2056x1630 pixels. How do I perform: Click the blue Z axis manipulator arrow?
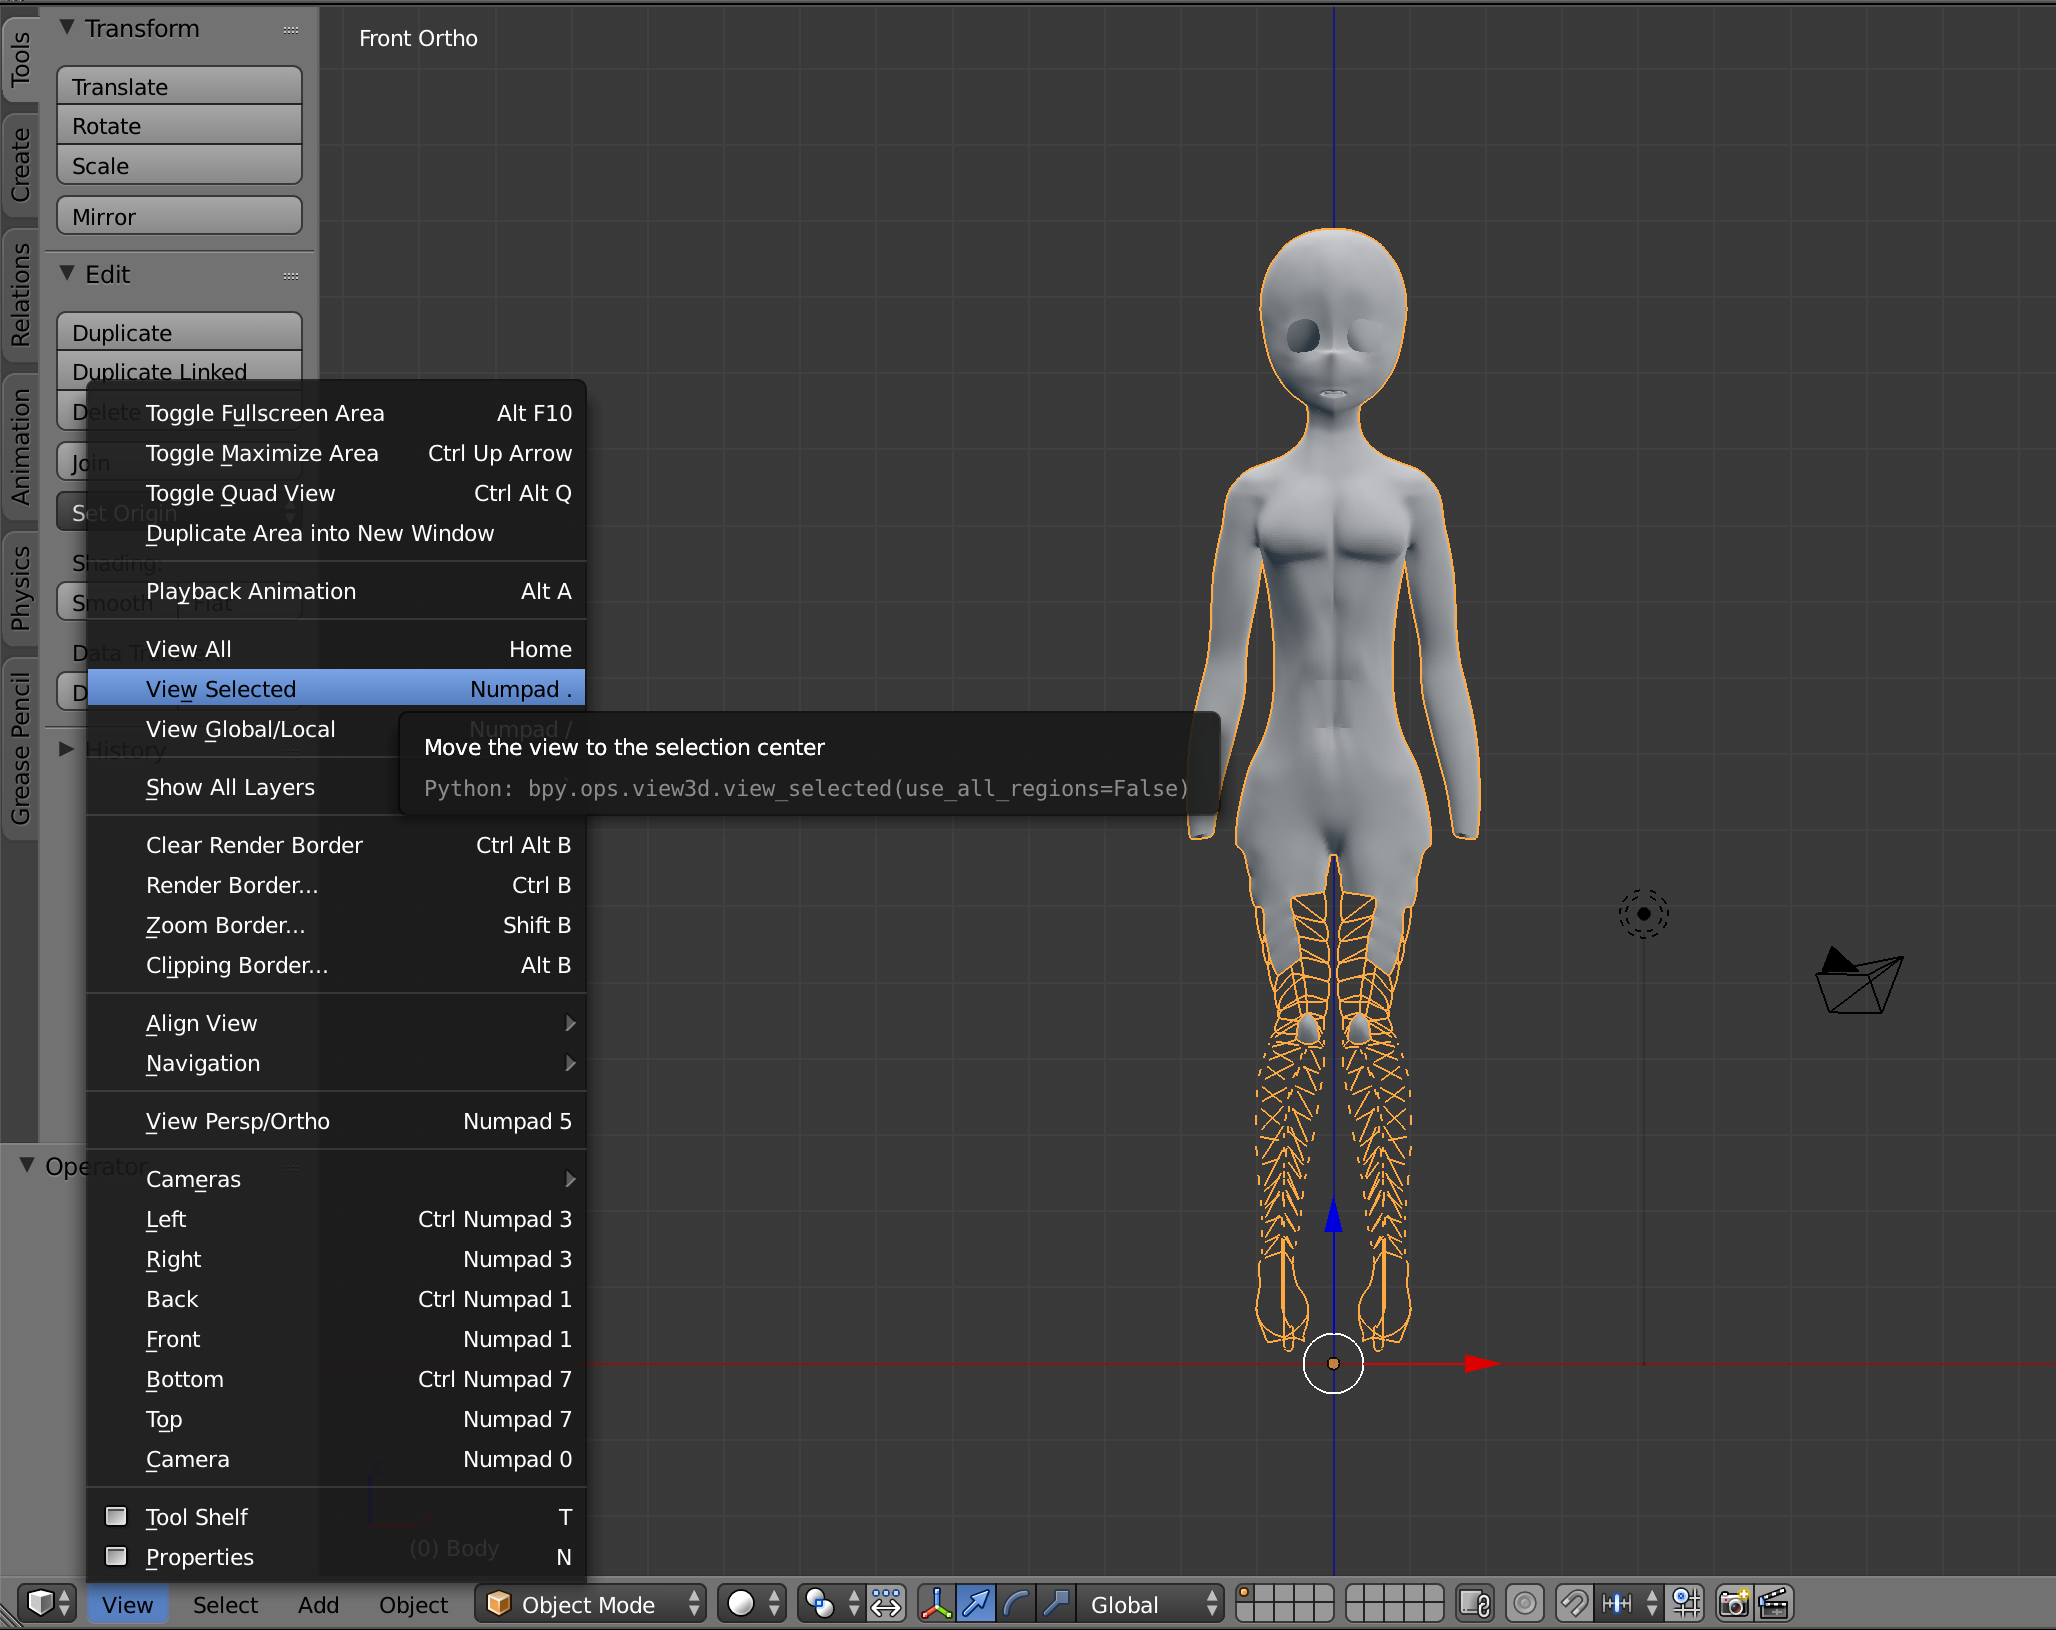click(x=1333, y=1215)
